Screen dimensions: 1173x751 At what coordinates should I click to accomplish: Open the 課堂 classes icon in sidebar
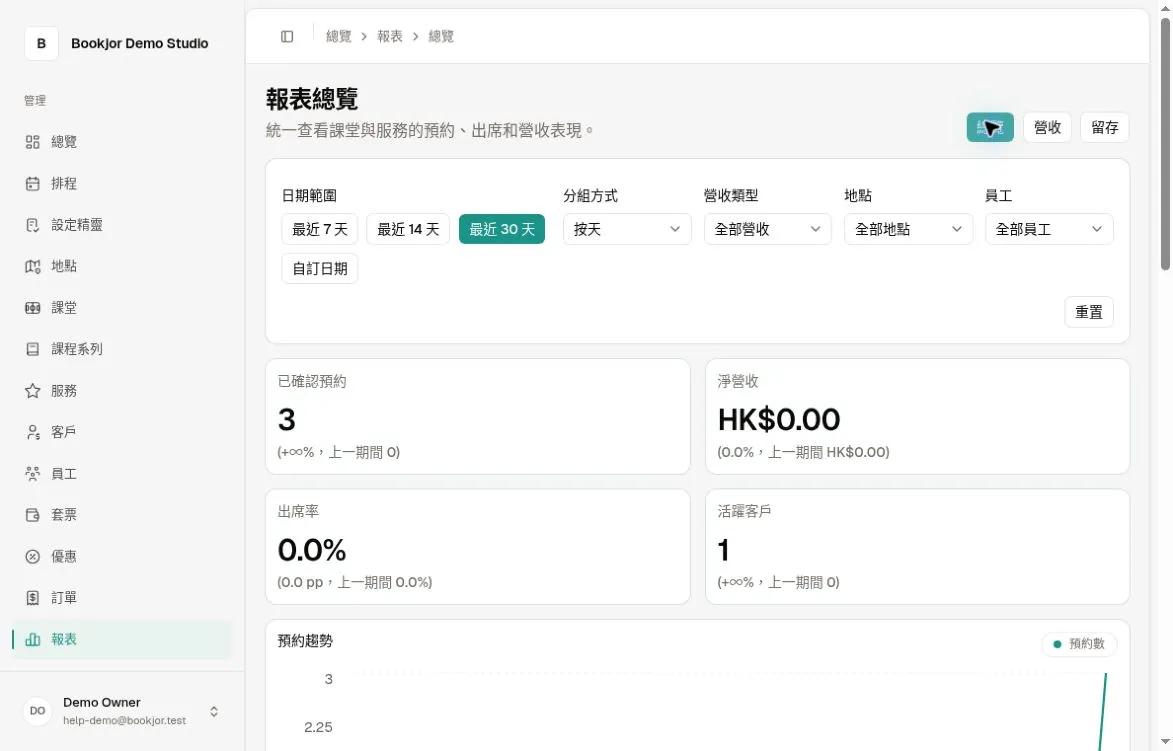tap(32, 308)
